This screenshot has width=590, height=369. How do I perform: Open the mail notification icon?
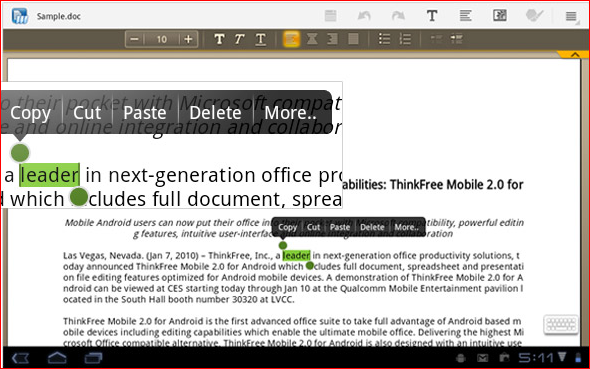482,358
